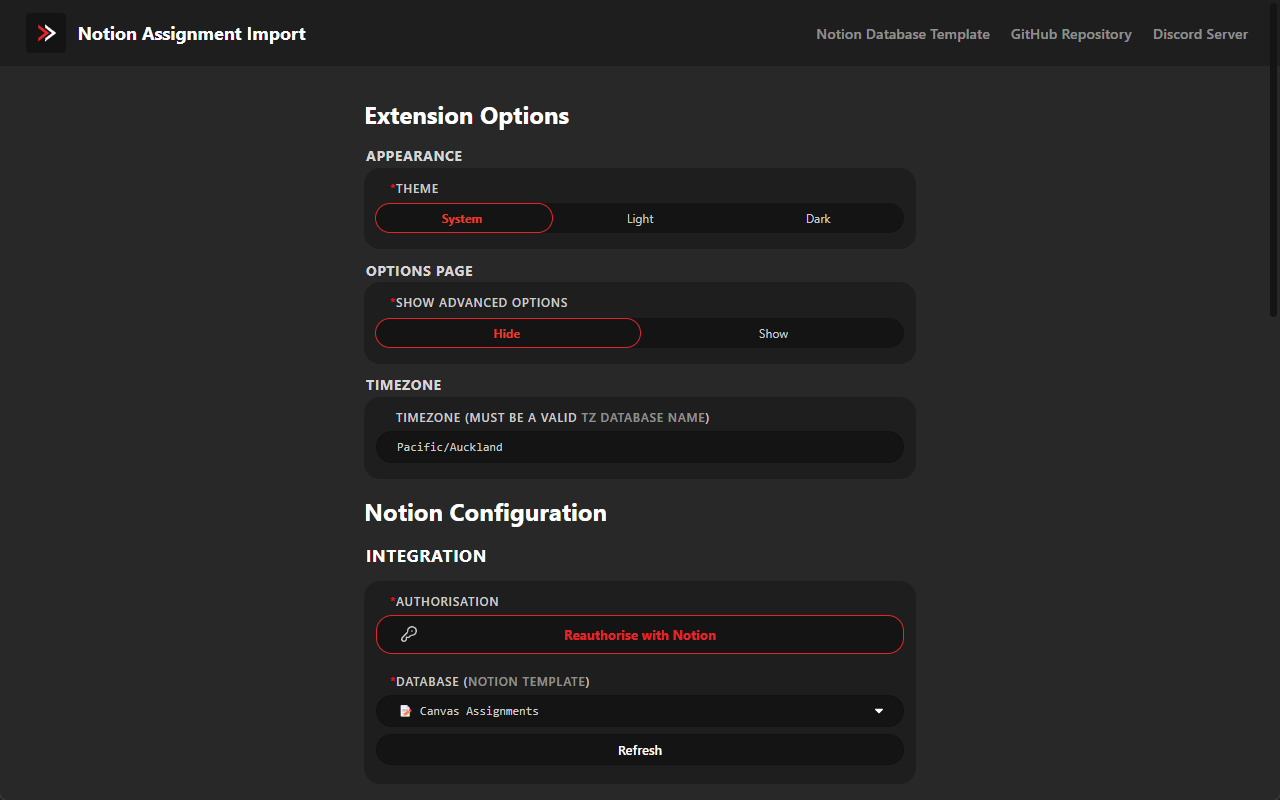Refresh the database list

coord(640,749)
